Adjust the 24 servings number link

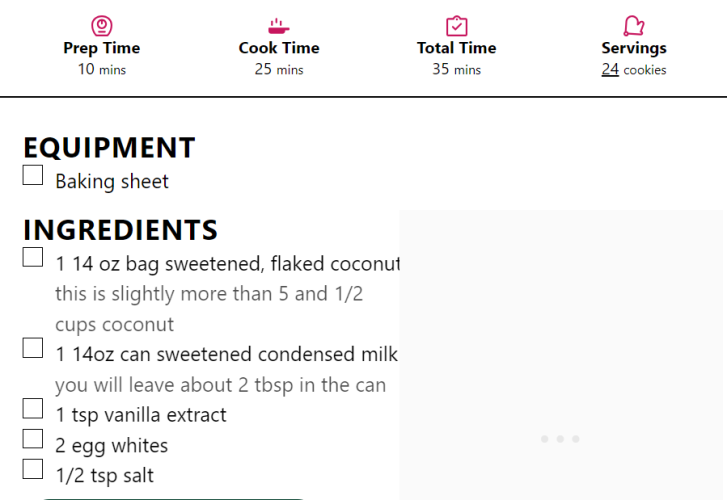610,69
